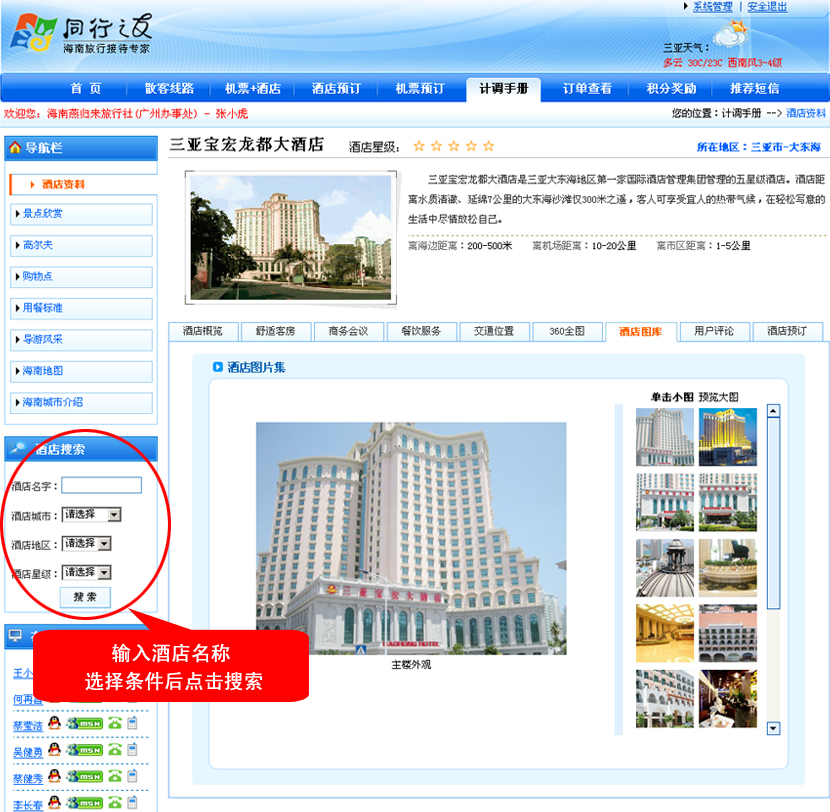Click thumbnail list scroll-up arrow
This screenshot has height=812, width=830.
[773, 411]
